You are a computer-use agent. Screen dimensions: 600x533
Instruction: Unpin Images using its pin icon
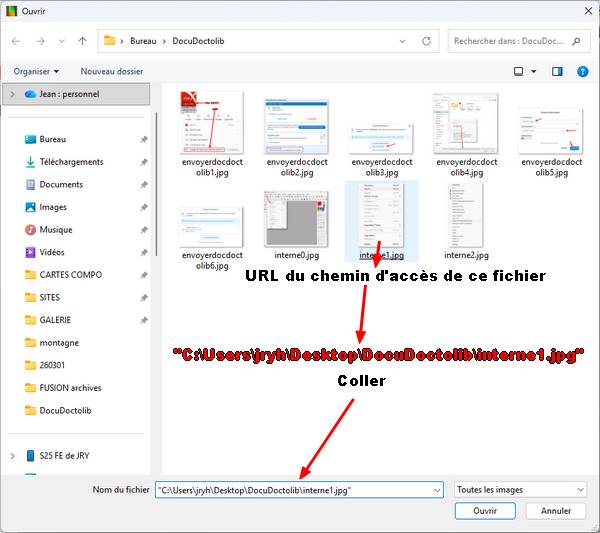coord(144,207)
